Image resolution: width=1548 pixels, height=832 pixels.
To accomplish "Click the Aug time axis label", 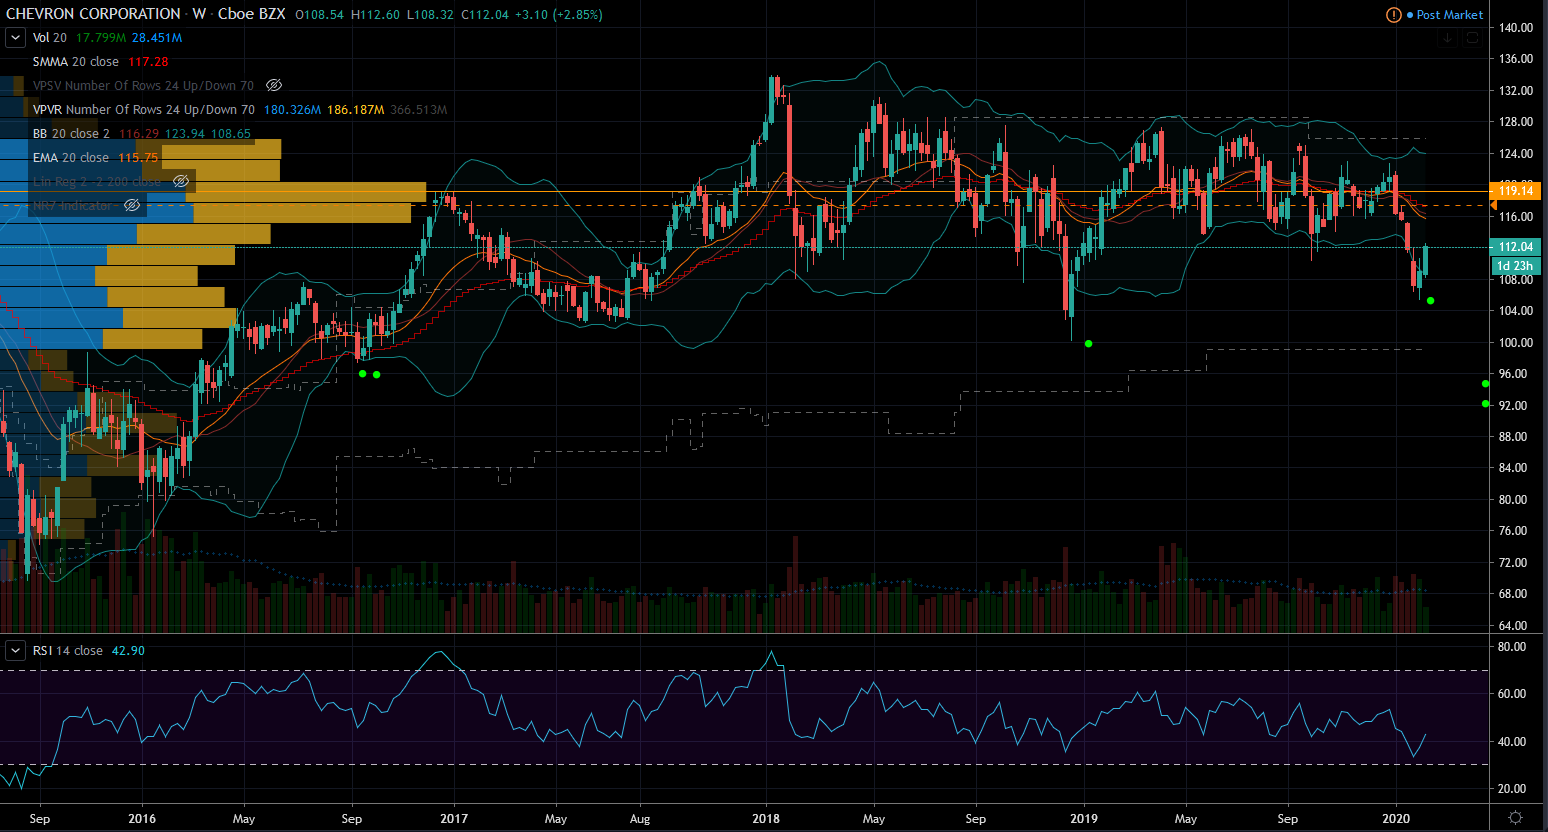I will (x=640, y=819).
